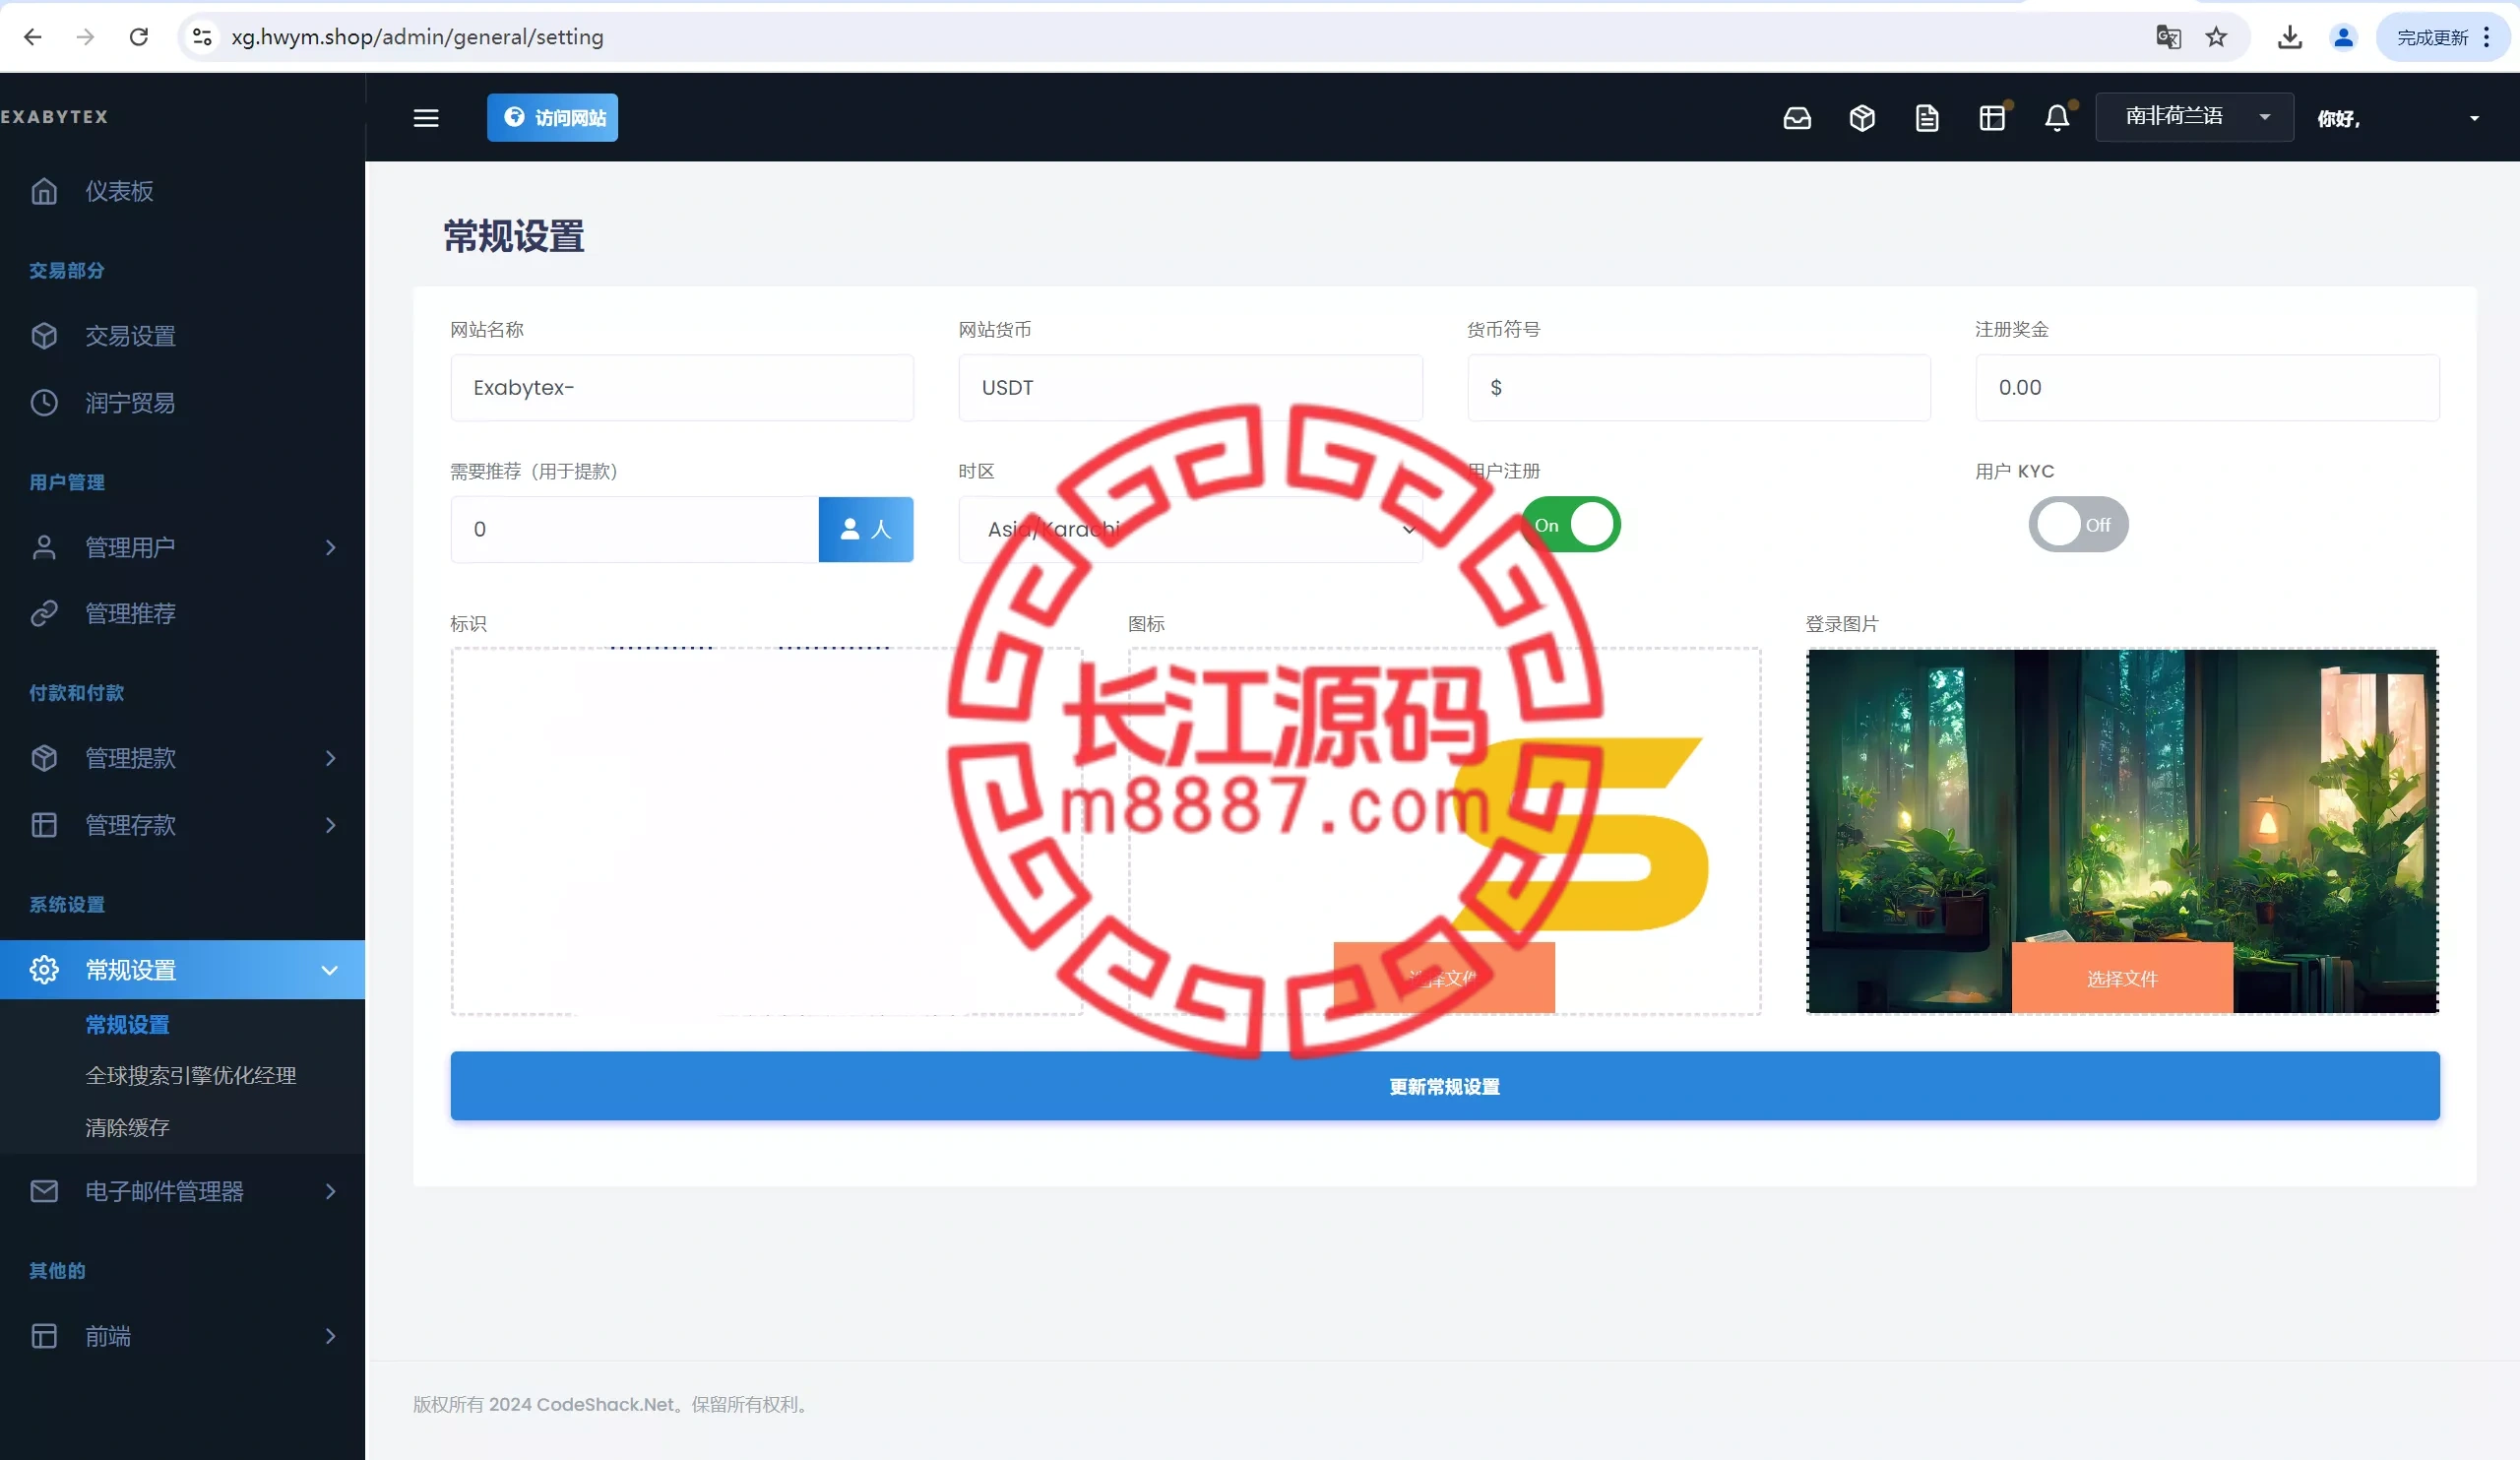Expand 前端 frontend submenu
The width and height of the screenshot is (2520, 1460).
182,1336
